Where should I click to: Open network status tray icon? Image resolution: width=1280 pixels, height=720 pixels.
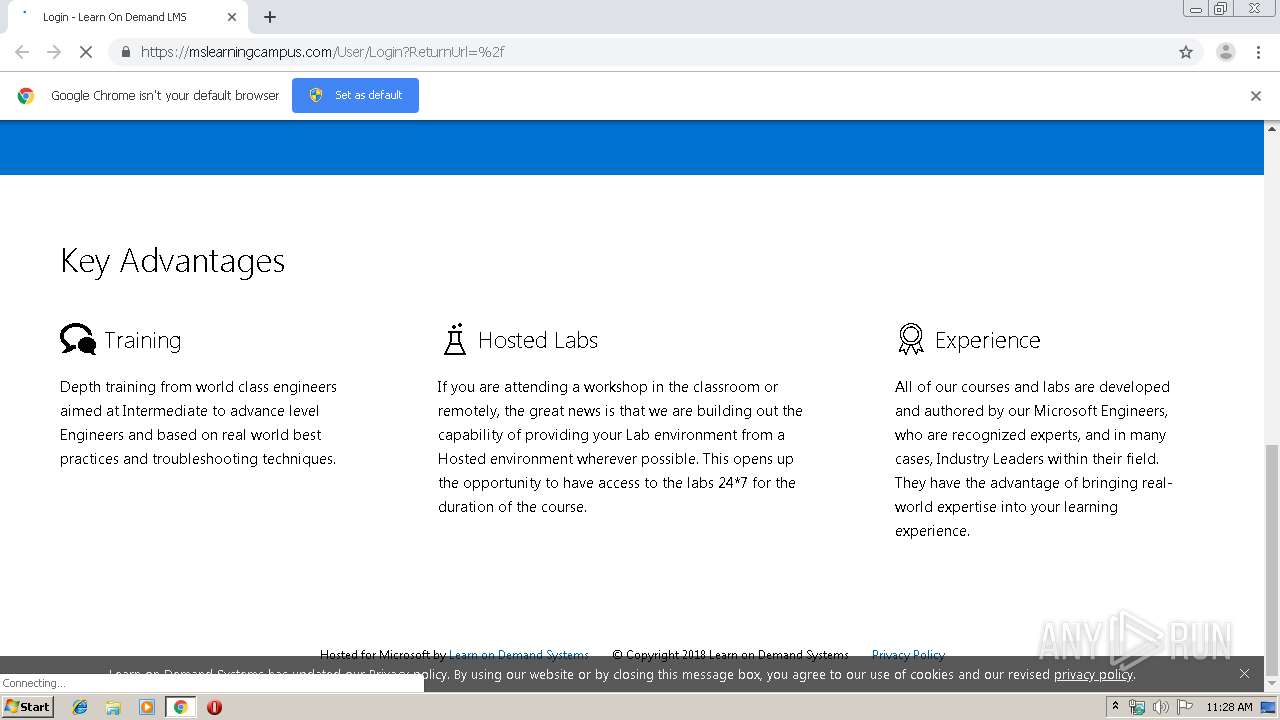(1137, 707)
